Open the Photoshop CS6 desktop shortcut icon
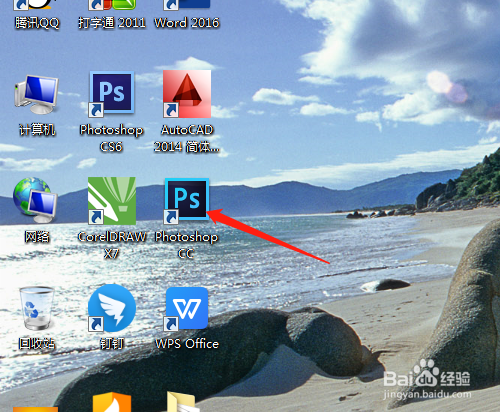The width and height of the screenshot is (500, 412). click(x=111, y=94)
